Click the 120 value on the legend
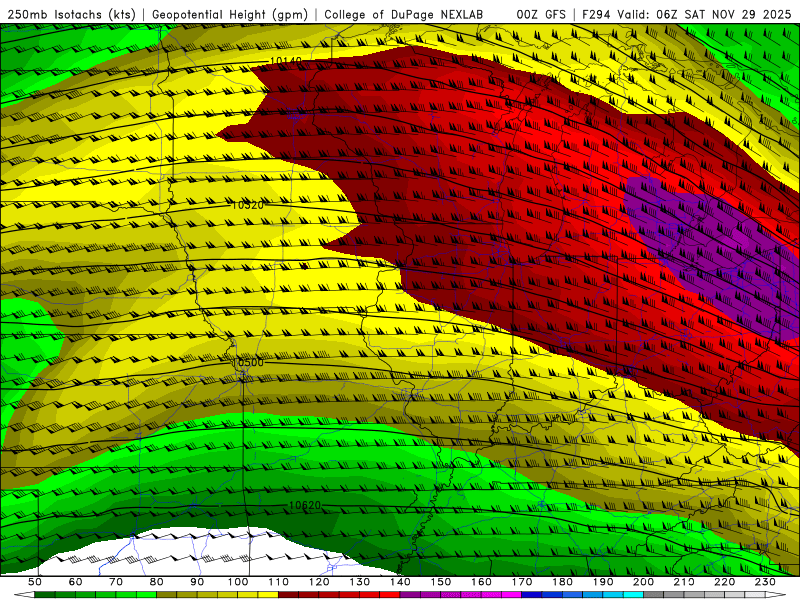Image resolution: width=800 pixels, height=600 pixels. (319, 582)
